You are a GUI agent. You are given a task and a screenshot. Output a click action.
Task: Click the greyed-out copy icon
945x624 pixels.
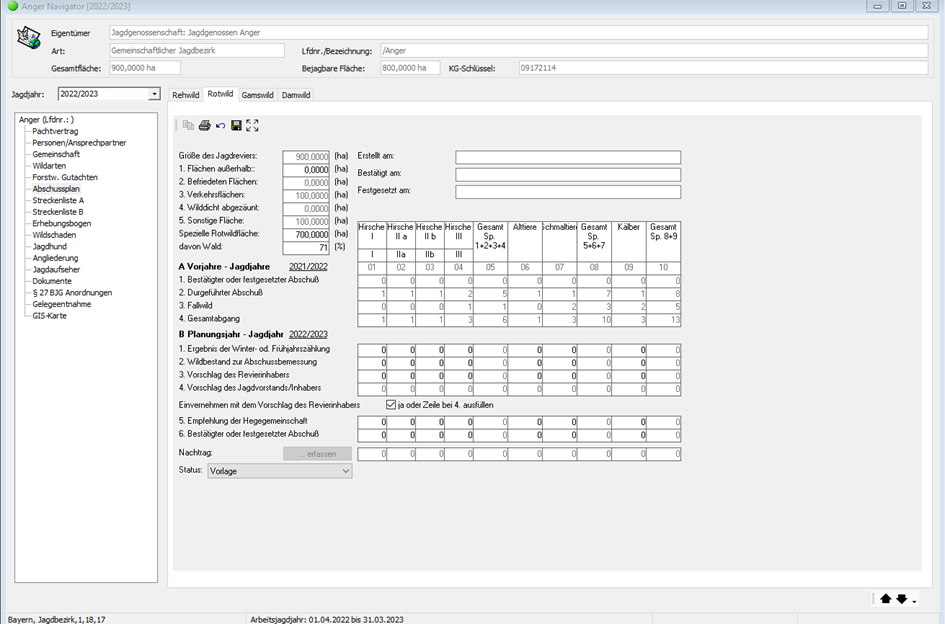click(x=188, y=125)
